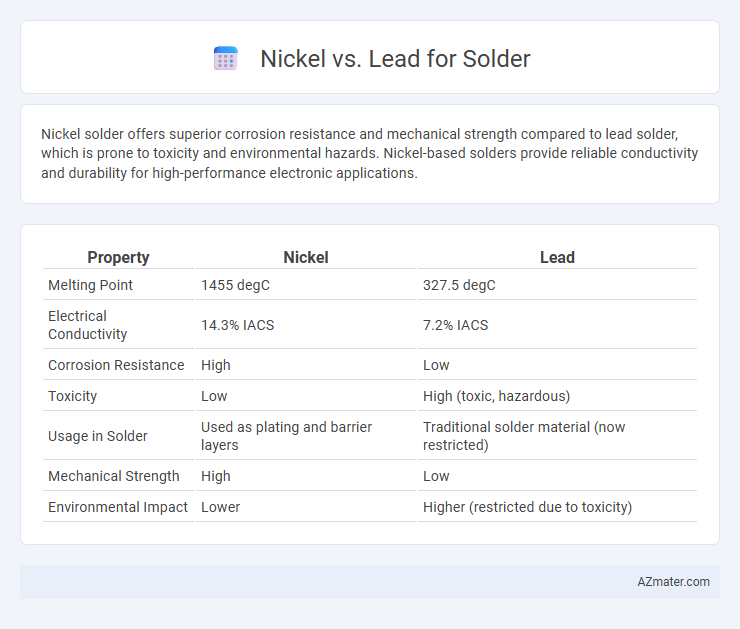Image resolution: width=740 pixels, height=629 pixels.
Task: Select the '1455 degC' cell
Action: point(235,285)
